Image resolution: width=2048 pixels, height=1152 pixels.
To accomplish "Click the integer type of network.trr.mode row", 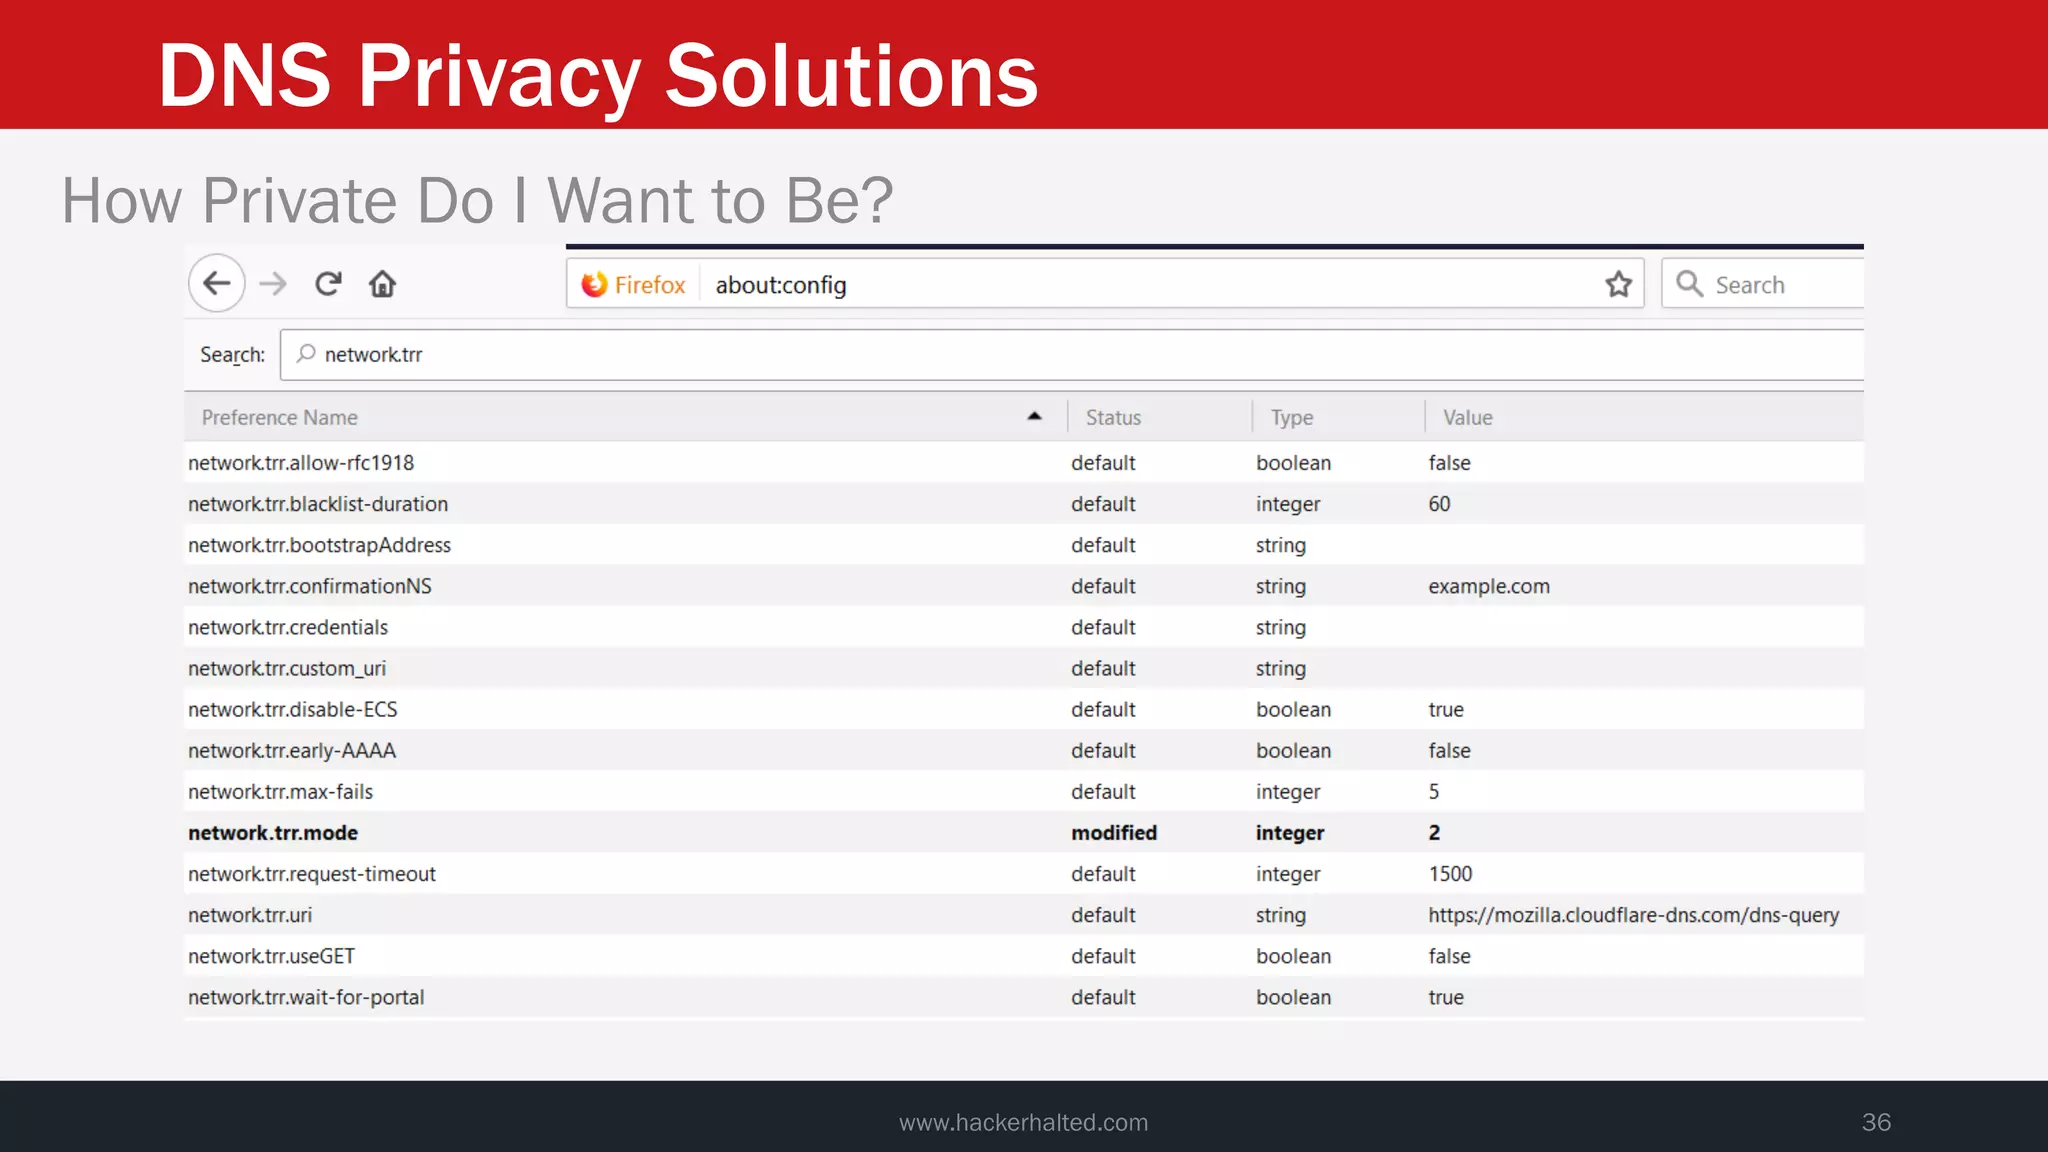I will (1289, 833).
